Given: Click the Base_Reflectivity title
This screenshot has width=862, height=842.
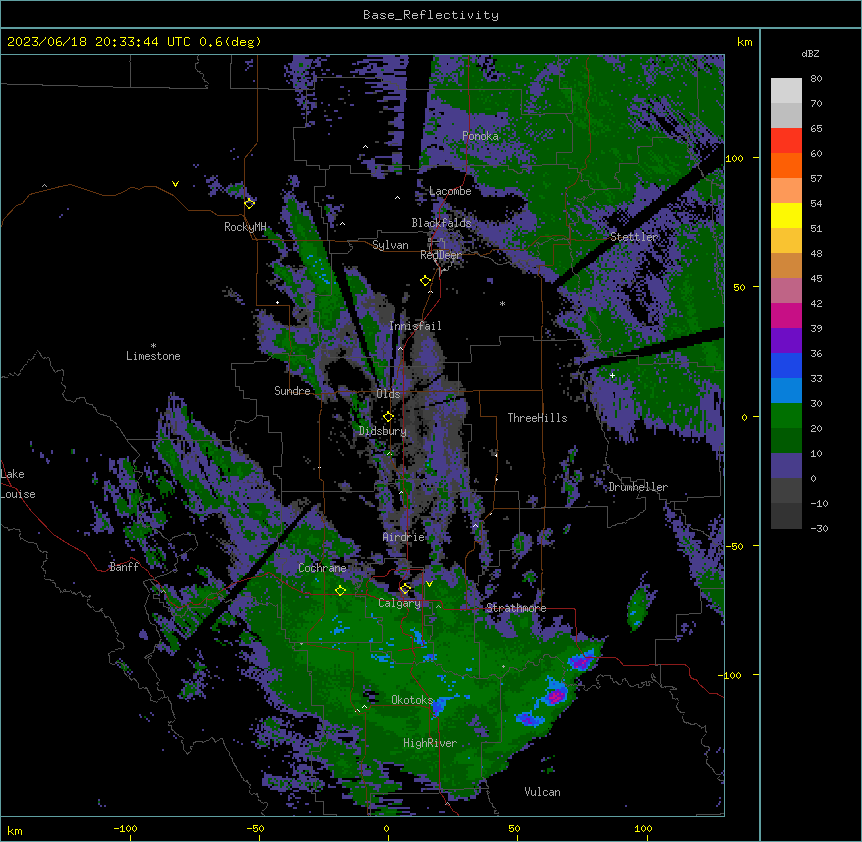Looking at the screenshot, I should [431, 15].
